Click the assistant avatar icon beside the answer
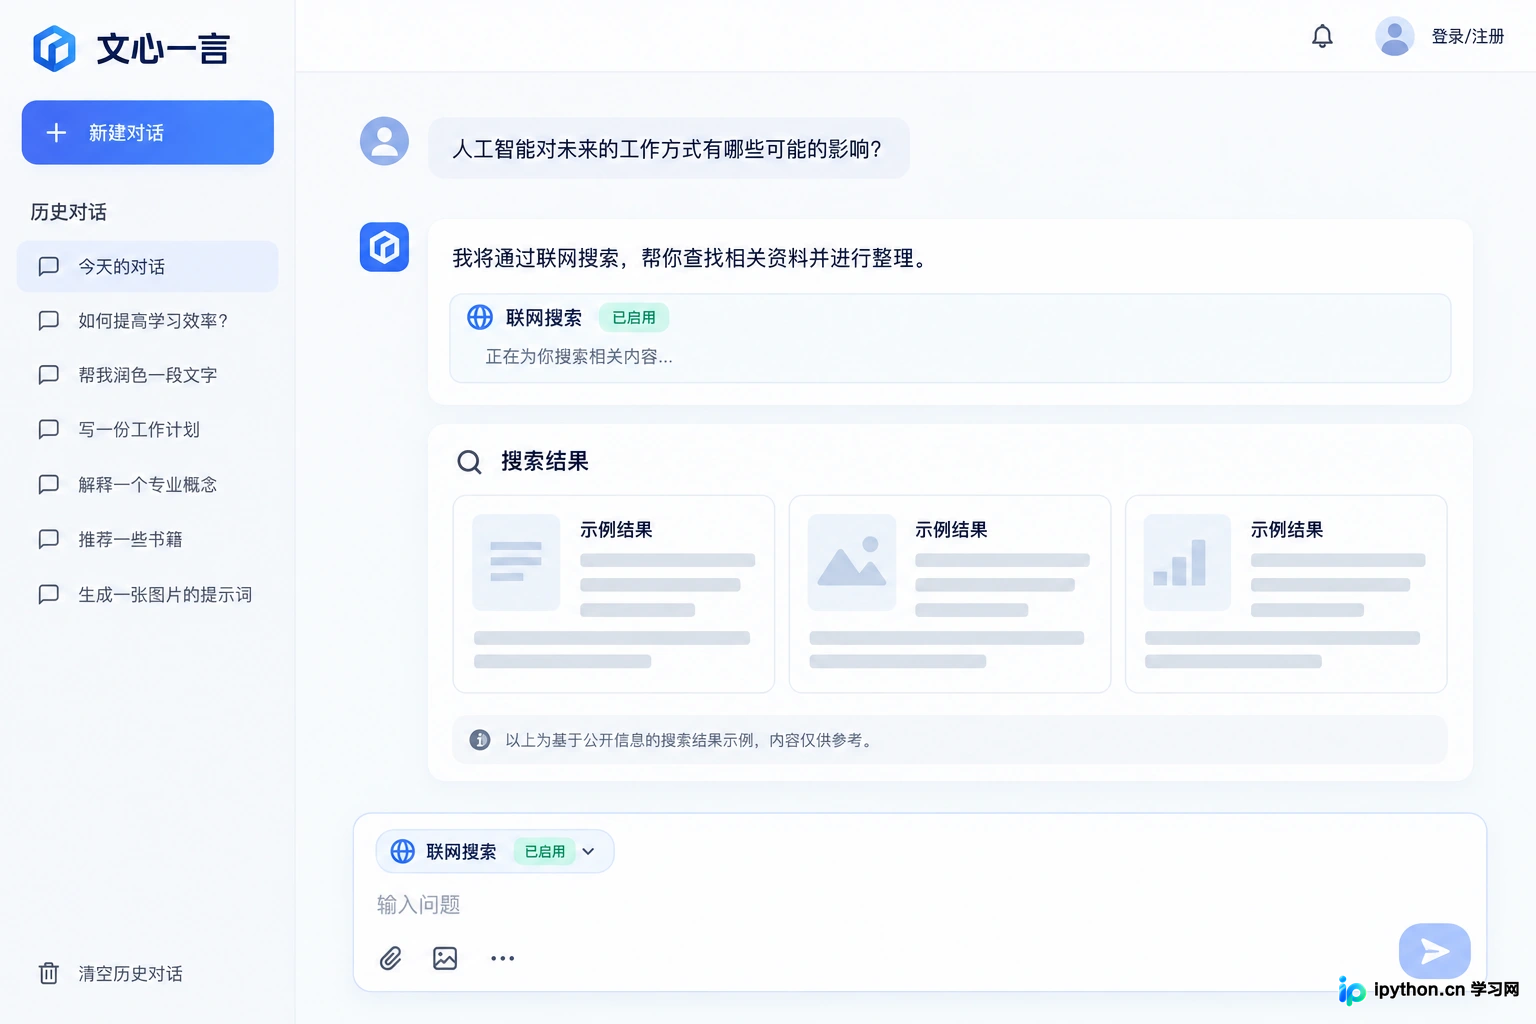Image resolution: width=1536 pixels, height=1024 pixels. 384,247
